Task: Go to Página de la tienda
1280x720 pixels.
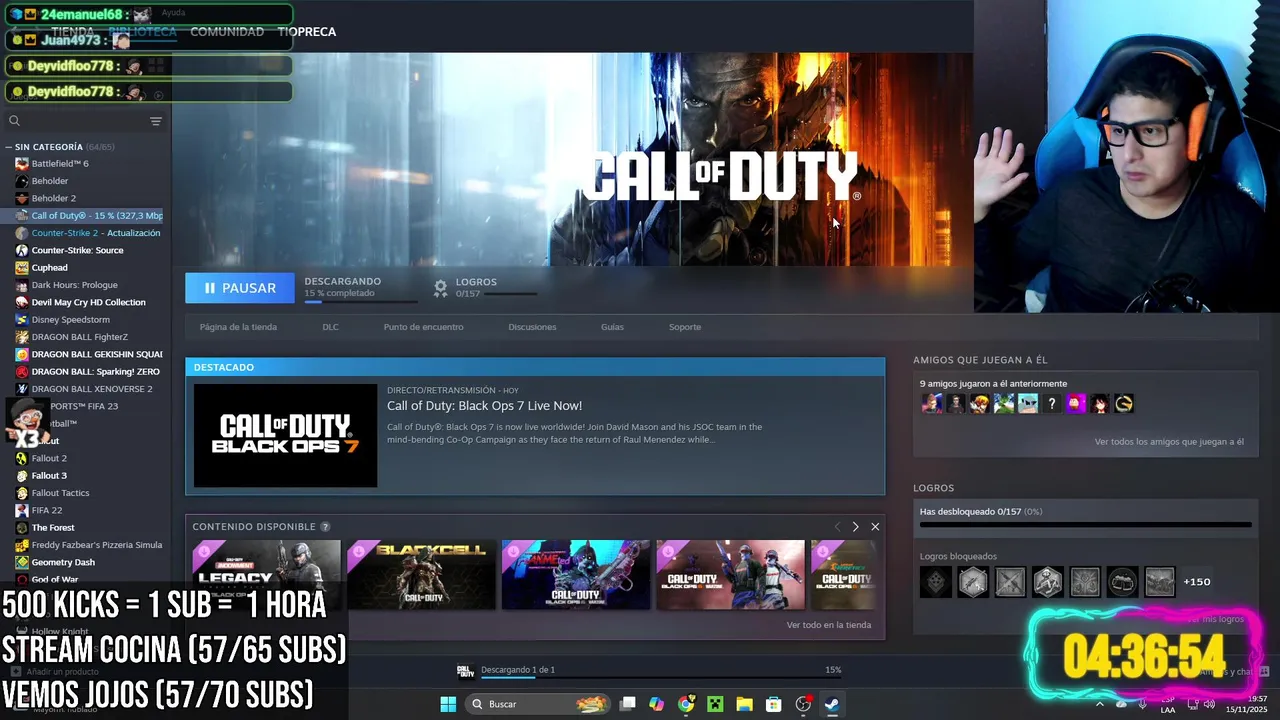Action: (x=238, y=327)
